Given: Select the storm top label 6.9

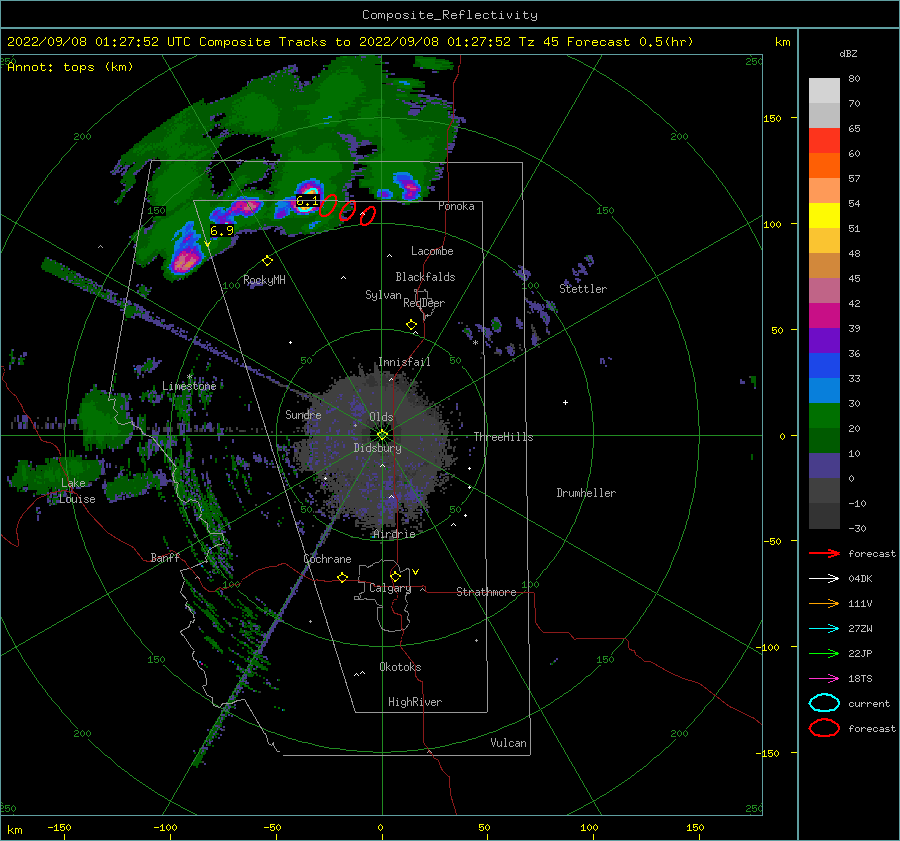Looking at the screenshot, I should pyautogui.click(x=222, y=230).
